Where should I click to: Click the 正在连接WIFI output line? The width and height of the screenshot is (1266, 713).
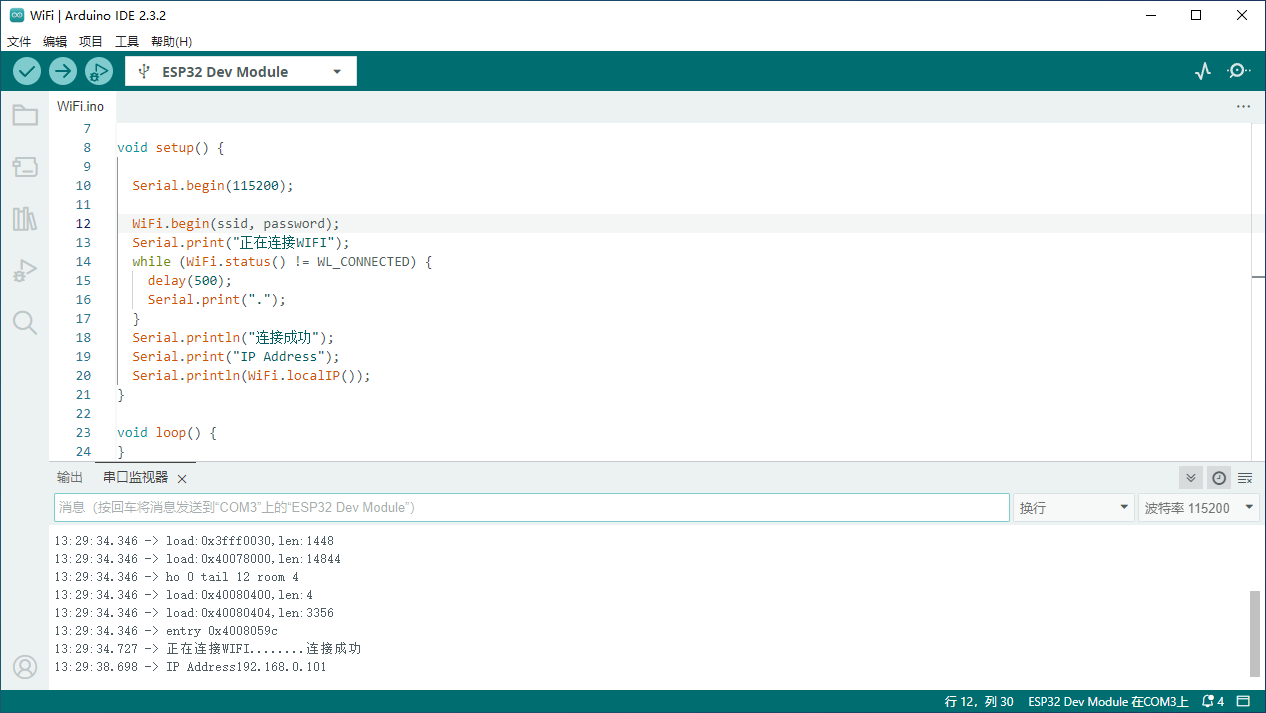tap(207, 649)
